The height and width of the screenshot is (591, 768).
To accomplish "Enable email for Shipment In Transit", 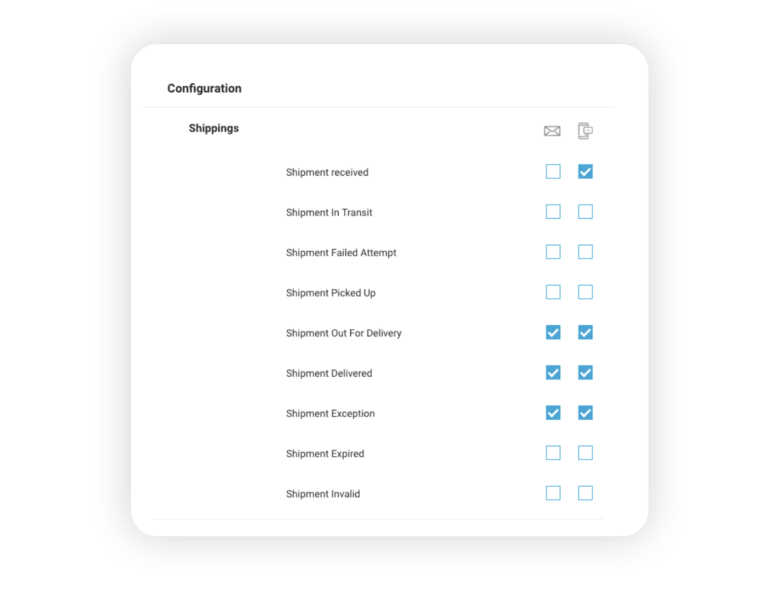I will point(553,212).
